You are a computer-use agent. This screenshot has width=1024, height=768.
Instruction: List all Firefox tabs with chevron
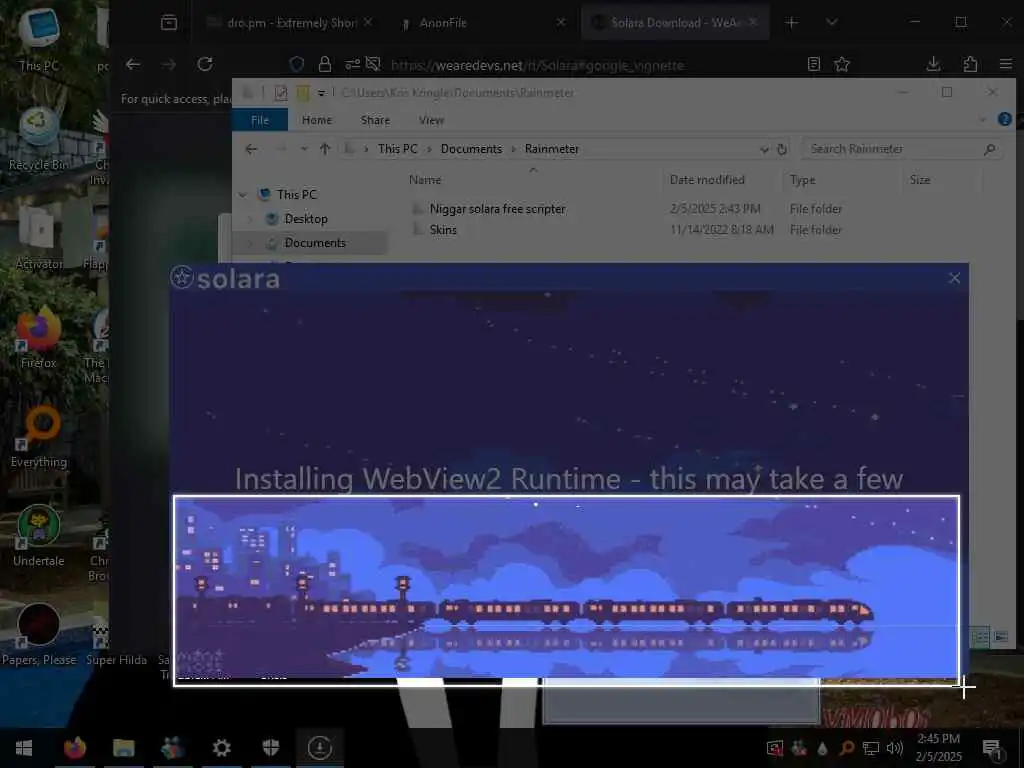[x=831, y=22]
